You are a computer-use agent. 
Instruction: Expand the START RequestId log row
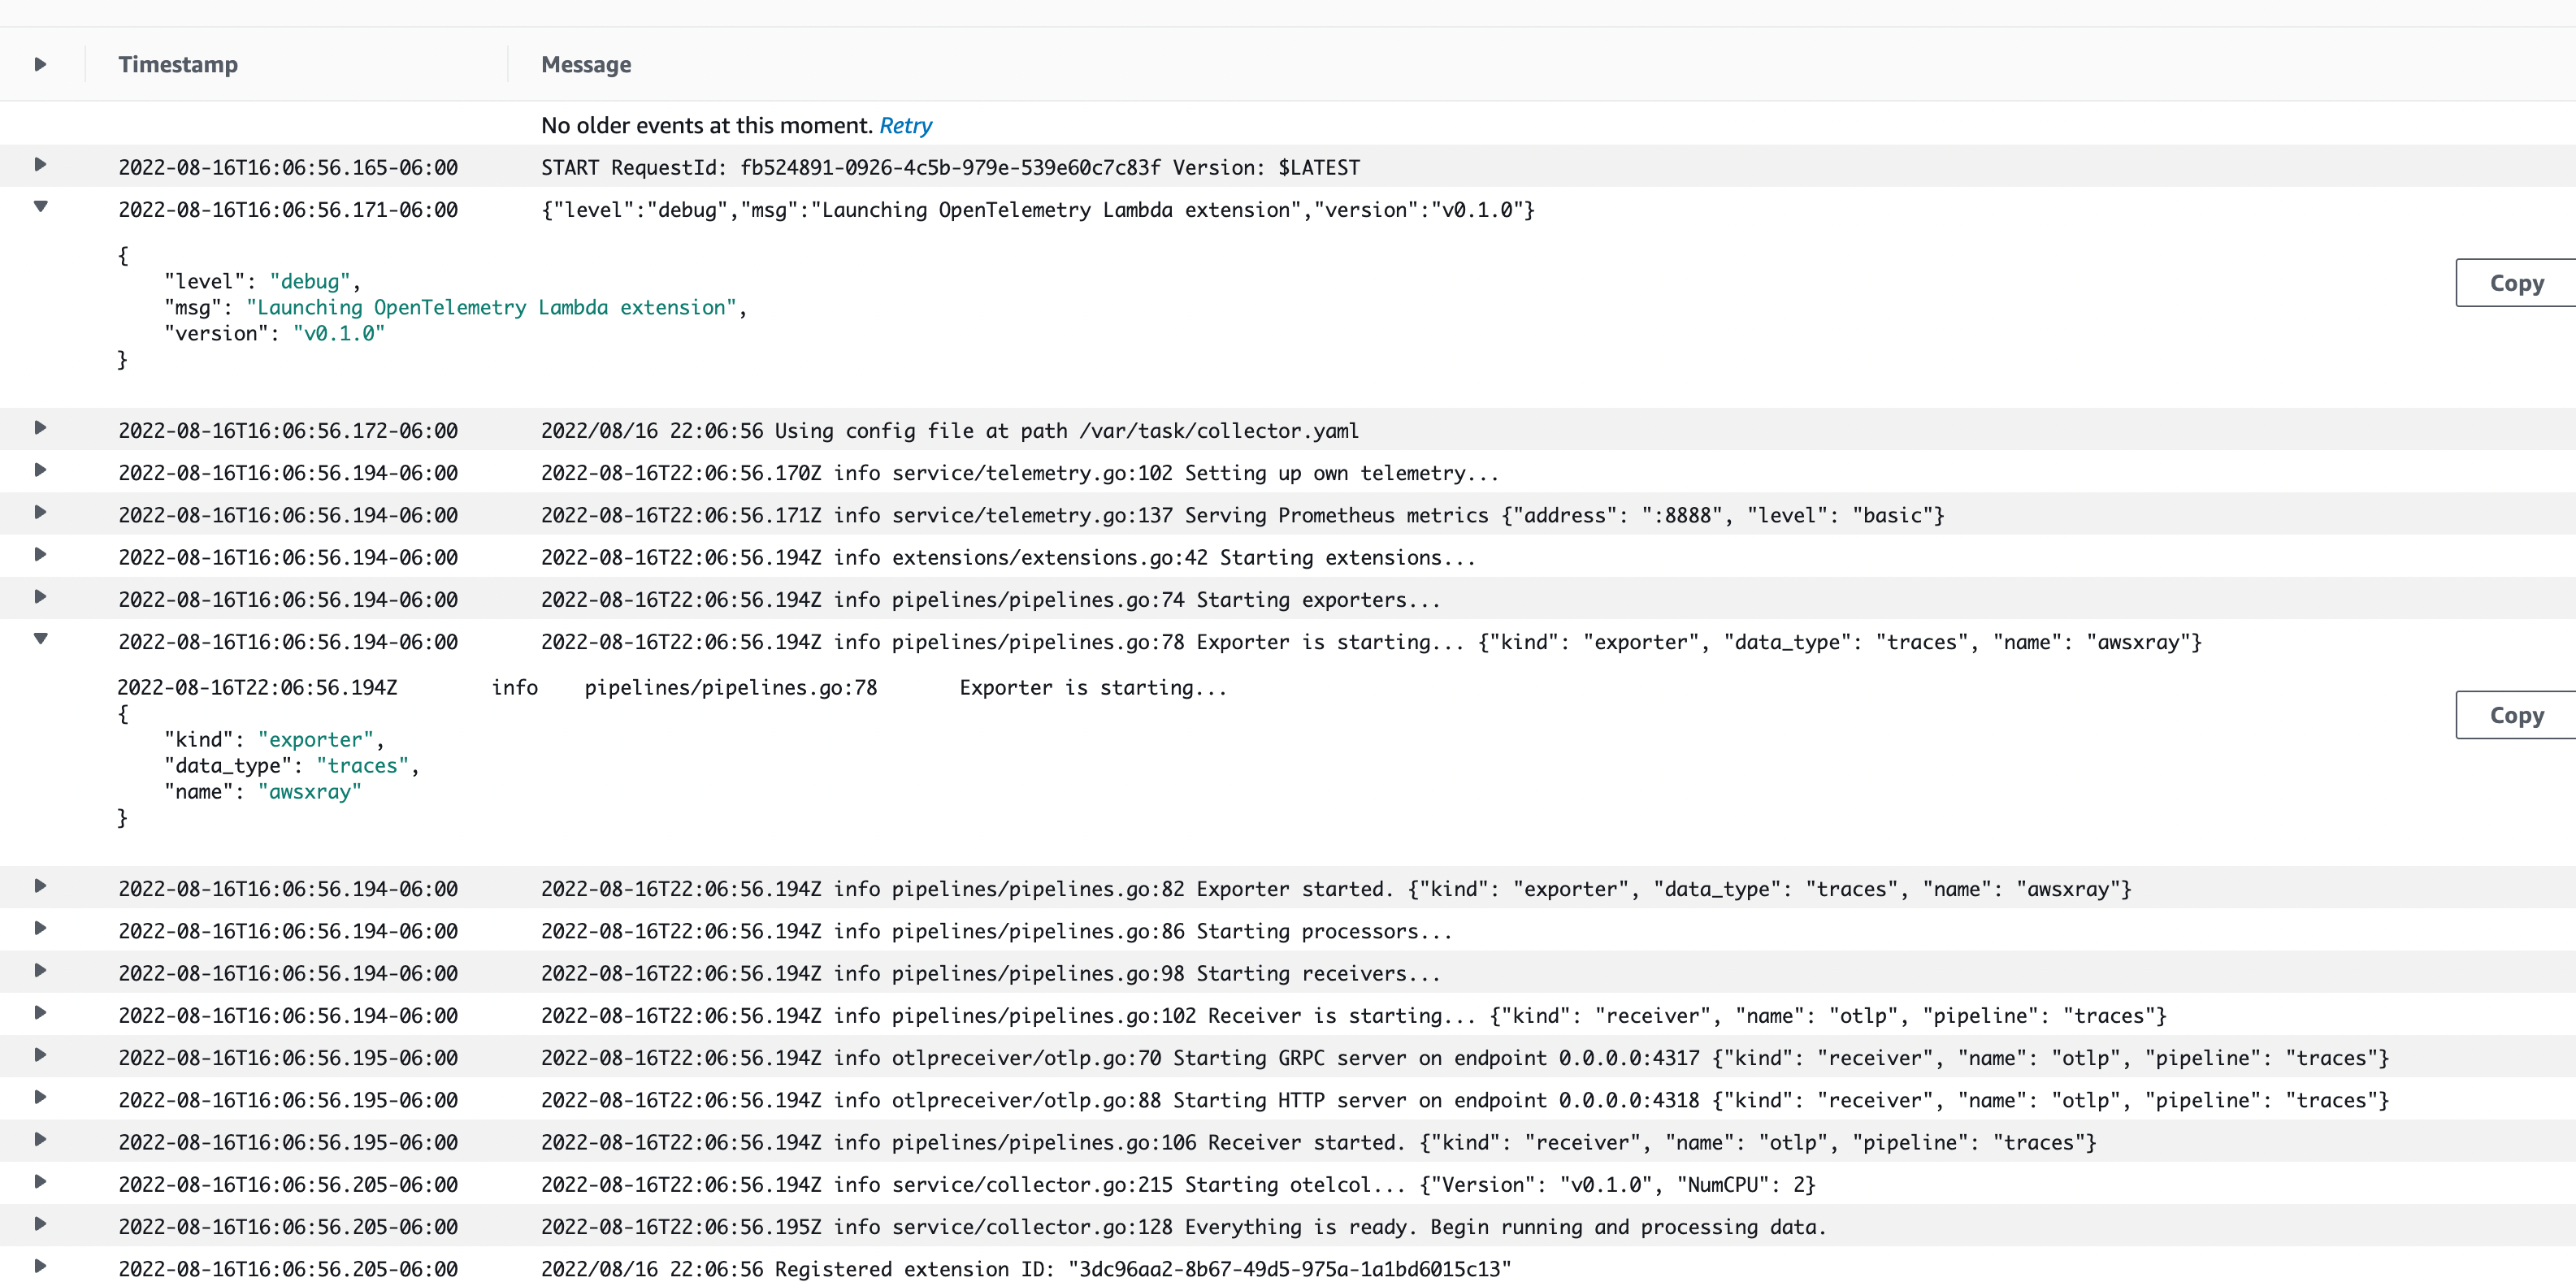click(x=40, y=164)
